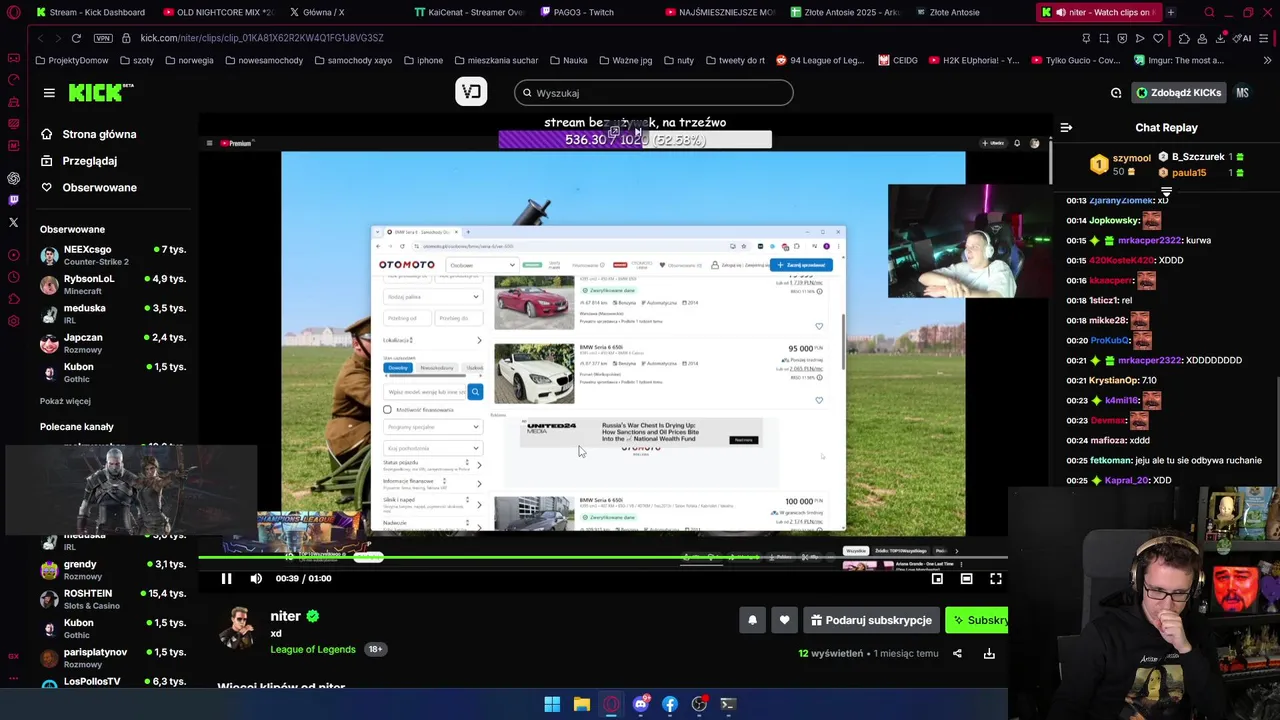Click into the Wyszukaj search field
The height and width of the screenshot is (720, 1280).
654,93
